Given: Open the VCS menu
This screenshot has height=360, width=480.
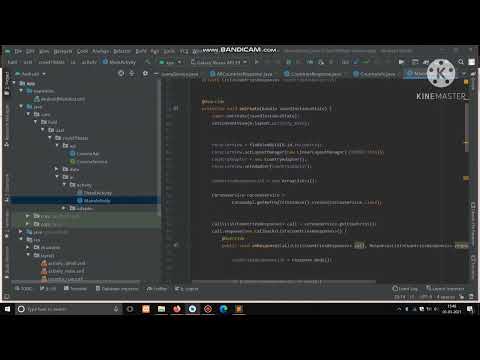Looking at the screenshot, I should tap(184, 51).
